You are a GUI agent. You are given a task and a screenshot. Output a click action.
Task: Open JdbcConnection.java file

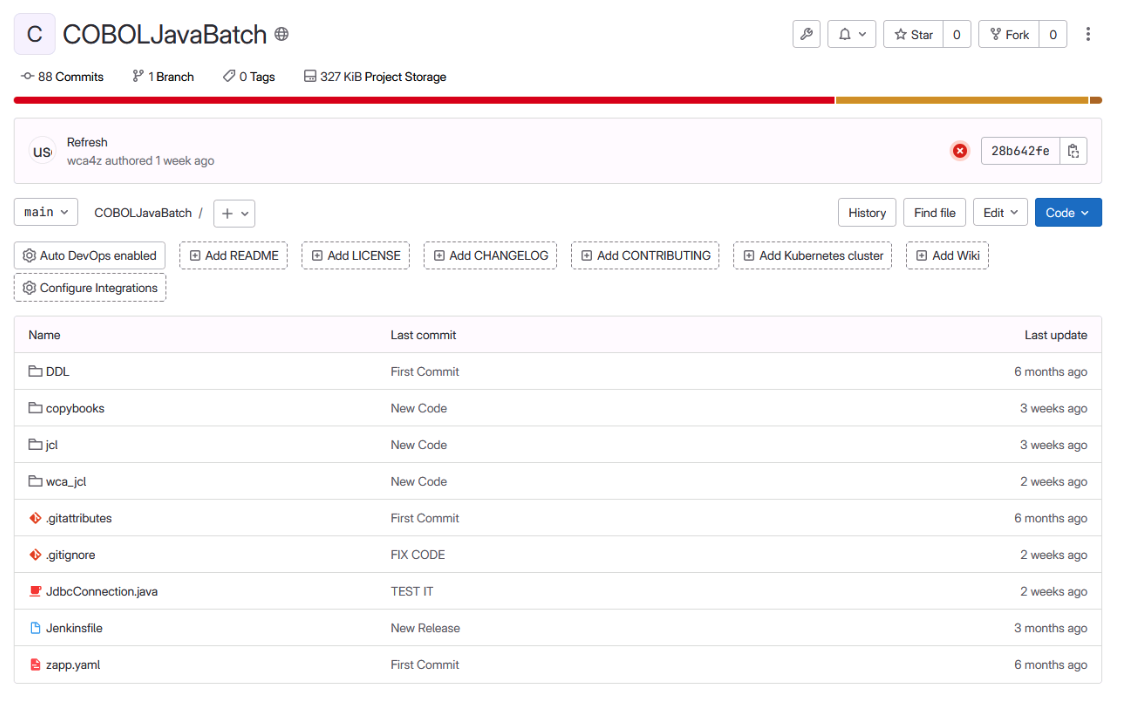click(x=102, y=591)
